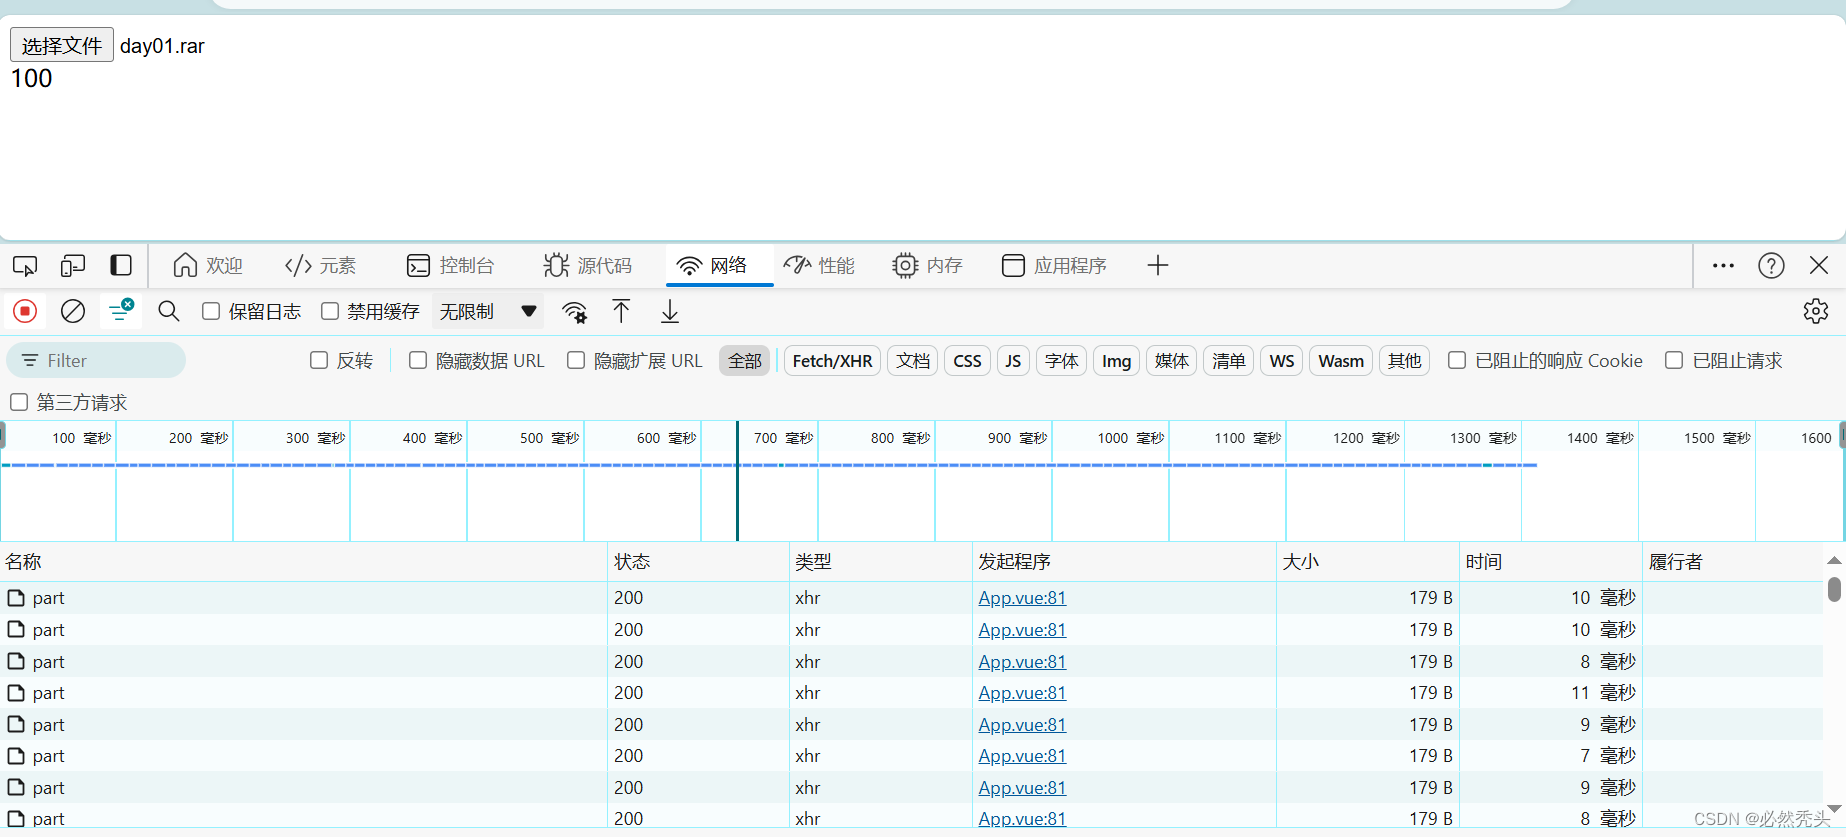This screenshot has height=837, width=1846.
Task: Add a new tool tab with plus
Action: tap(1158, 265)
